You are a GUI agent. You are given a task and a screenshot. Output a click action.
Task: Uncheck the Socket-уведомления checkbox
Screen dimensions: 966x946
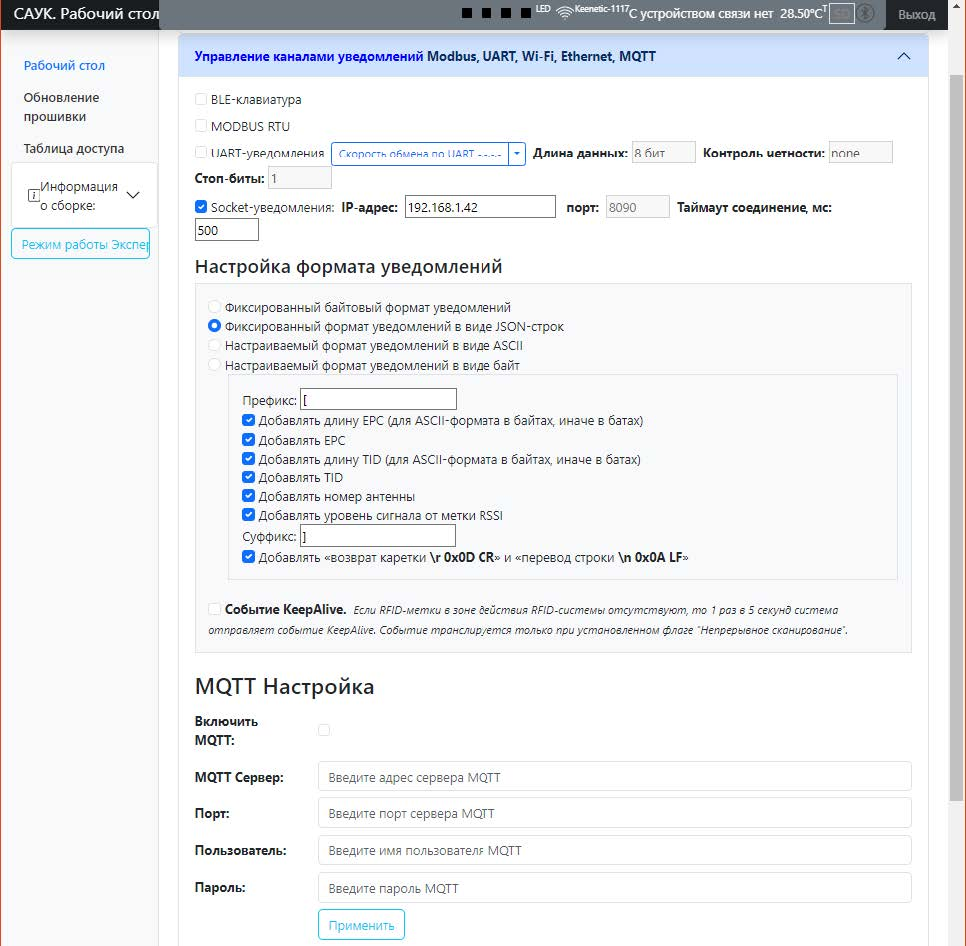(201, 207)
